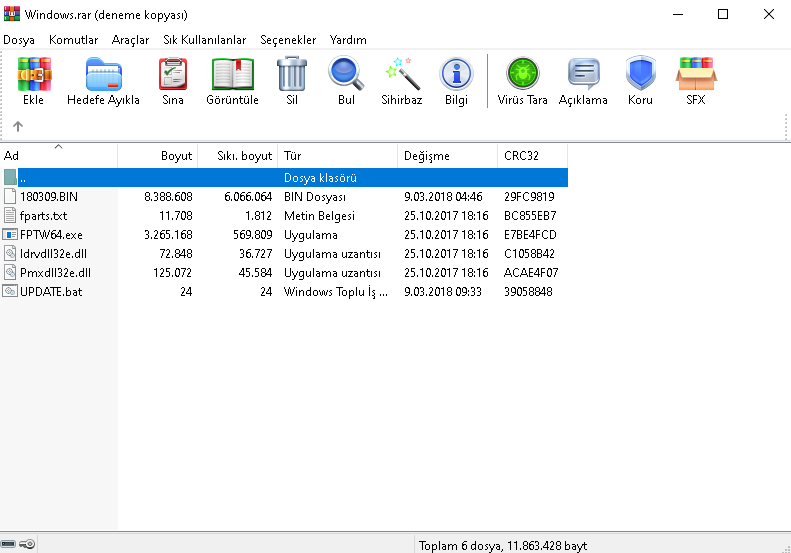The width and height of the screenshot is (791, 553).
Task: Click the key icon in status bar
Action: (27, 544)
